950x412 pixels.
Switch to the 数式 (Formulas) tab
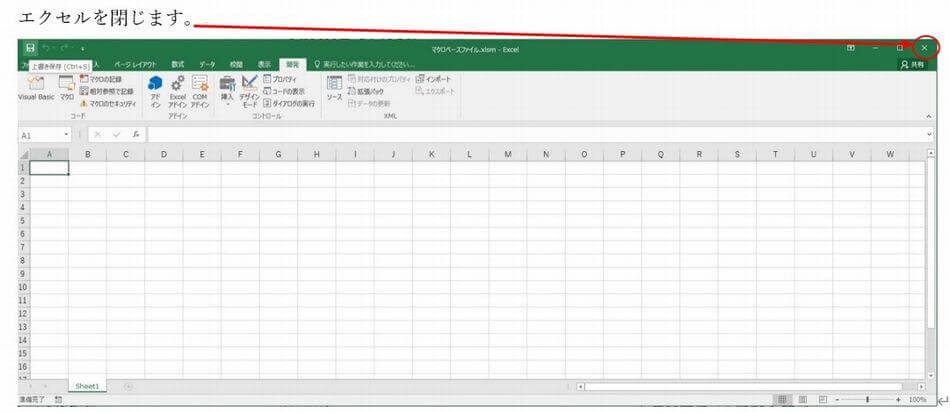[x=178, y=64]
